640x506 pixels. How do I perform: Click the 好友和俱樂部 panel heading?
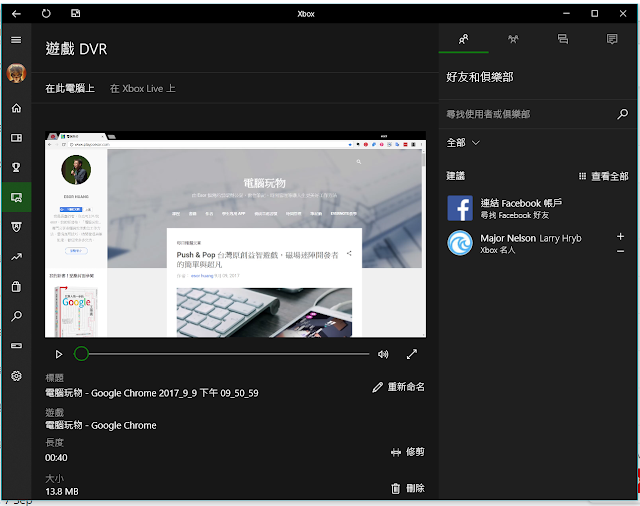tap(480, 77)
